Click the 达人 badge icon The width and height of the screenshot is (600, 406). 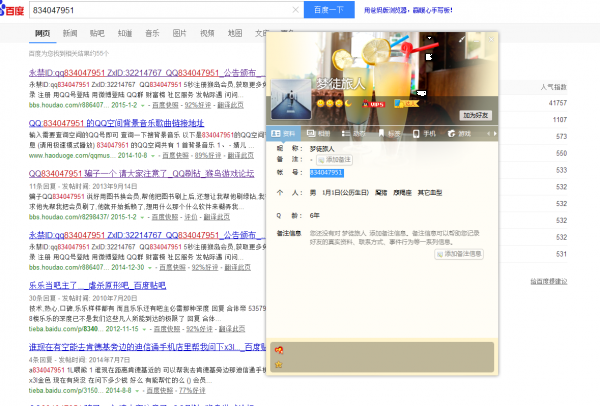point(407,103)
